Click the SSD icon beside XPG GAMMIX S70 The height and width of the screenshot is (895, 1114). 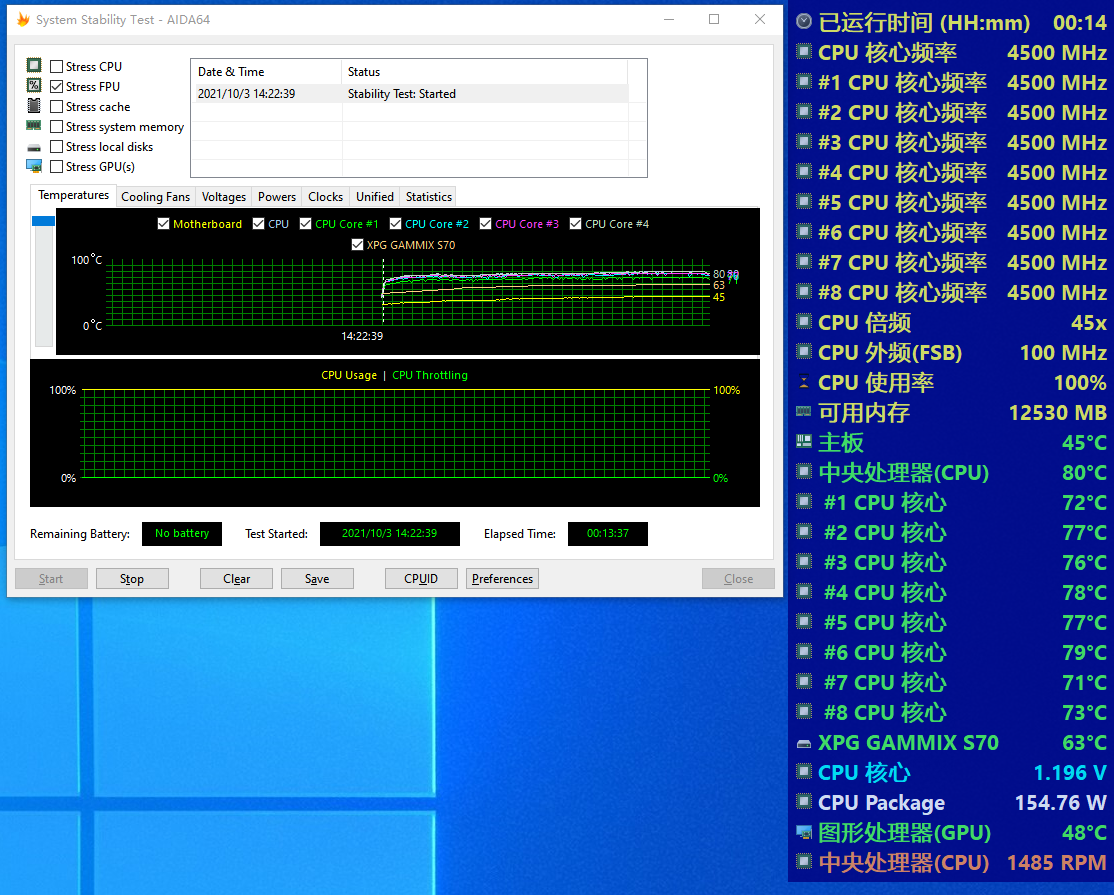pos(804,743)
